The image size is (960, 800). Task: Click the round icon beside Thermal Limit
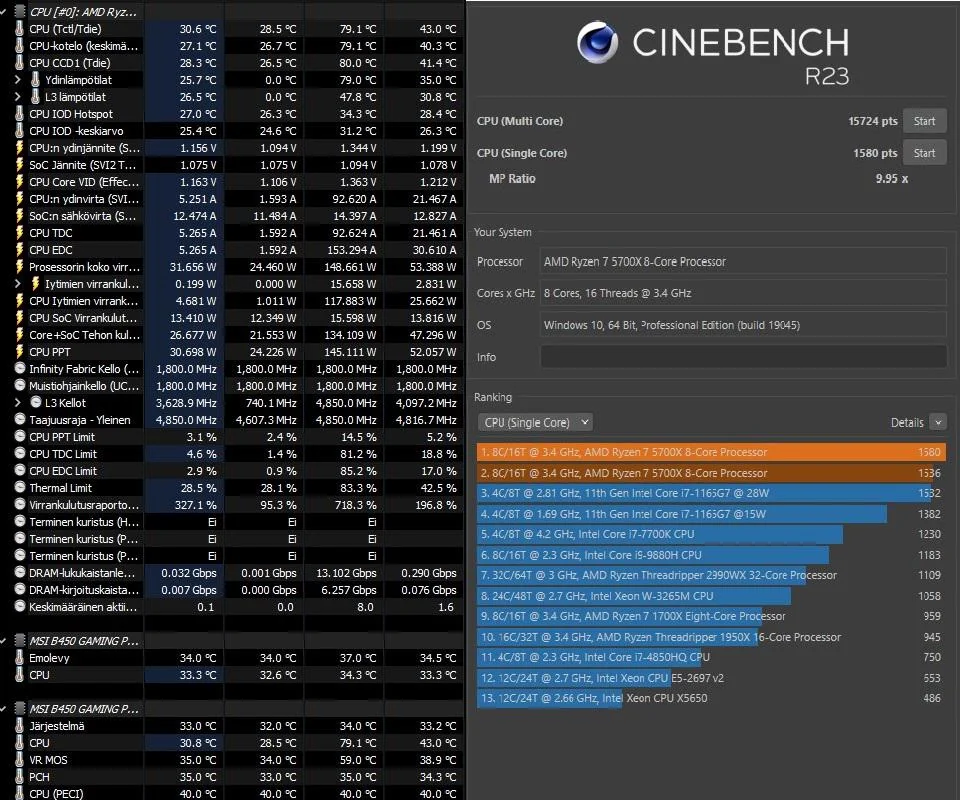click(x=20, y=488)
